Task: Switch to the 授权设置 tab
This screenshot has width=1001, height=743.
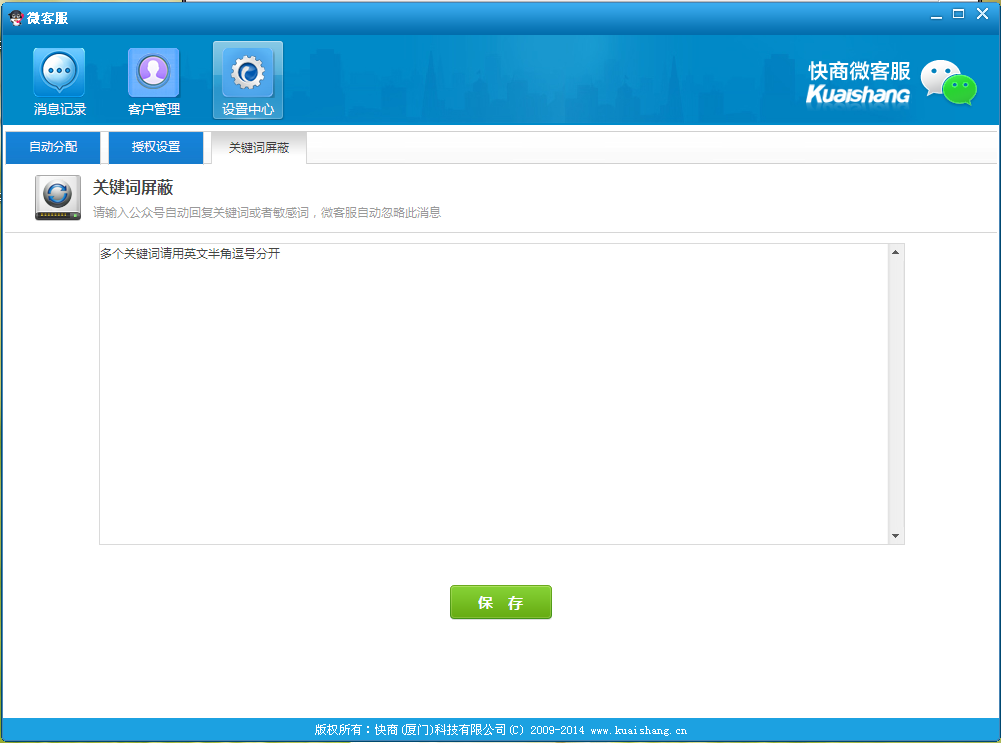Action: pyautogui.click(x=156, y=147)
